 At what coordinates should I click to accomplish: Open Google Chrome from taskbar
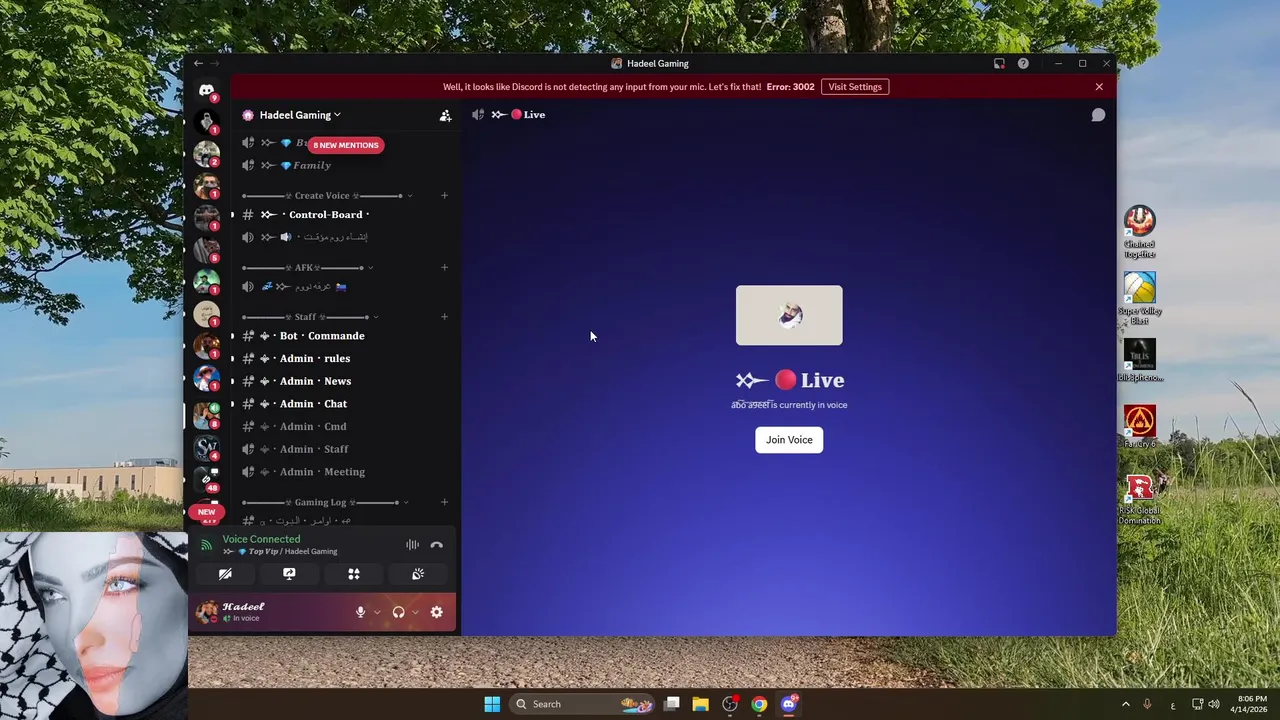coord(759,704)
